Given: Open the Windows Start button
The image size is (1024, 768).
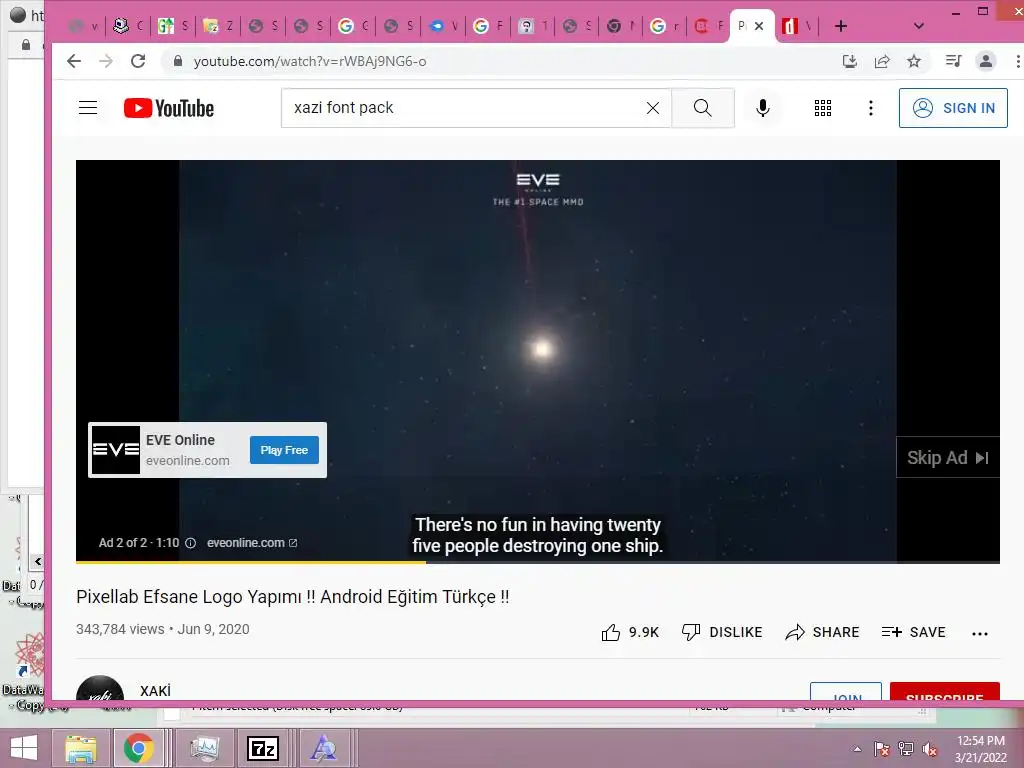Looking at the screenshot, I should click(24, 748).
